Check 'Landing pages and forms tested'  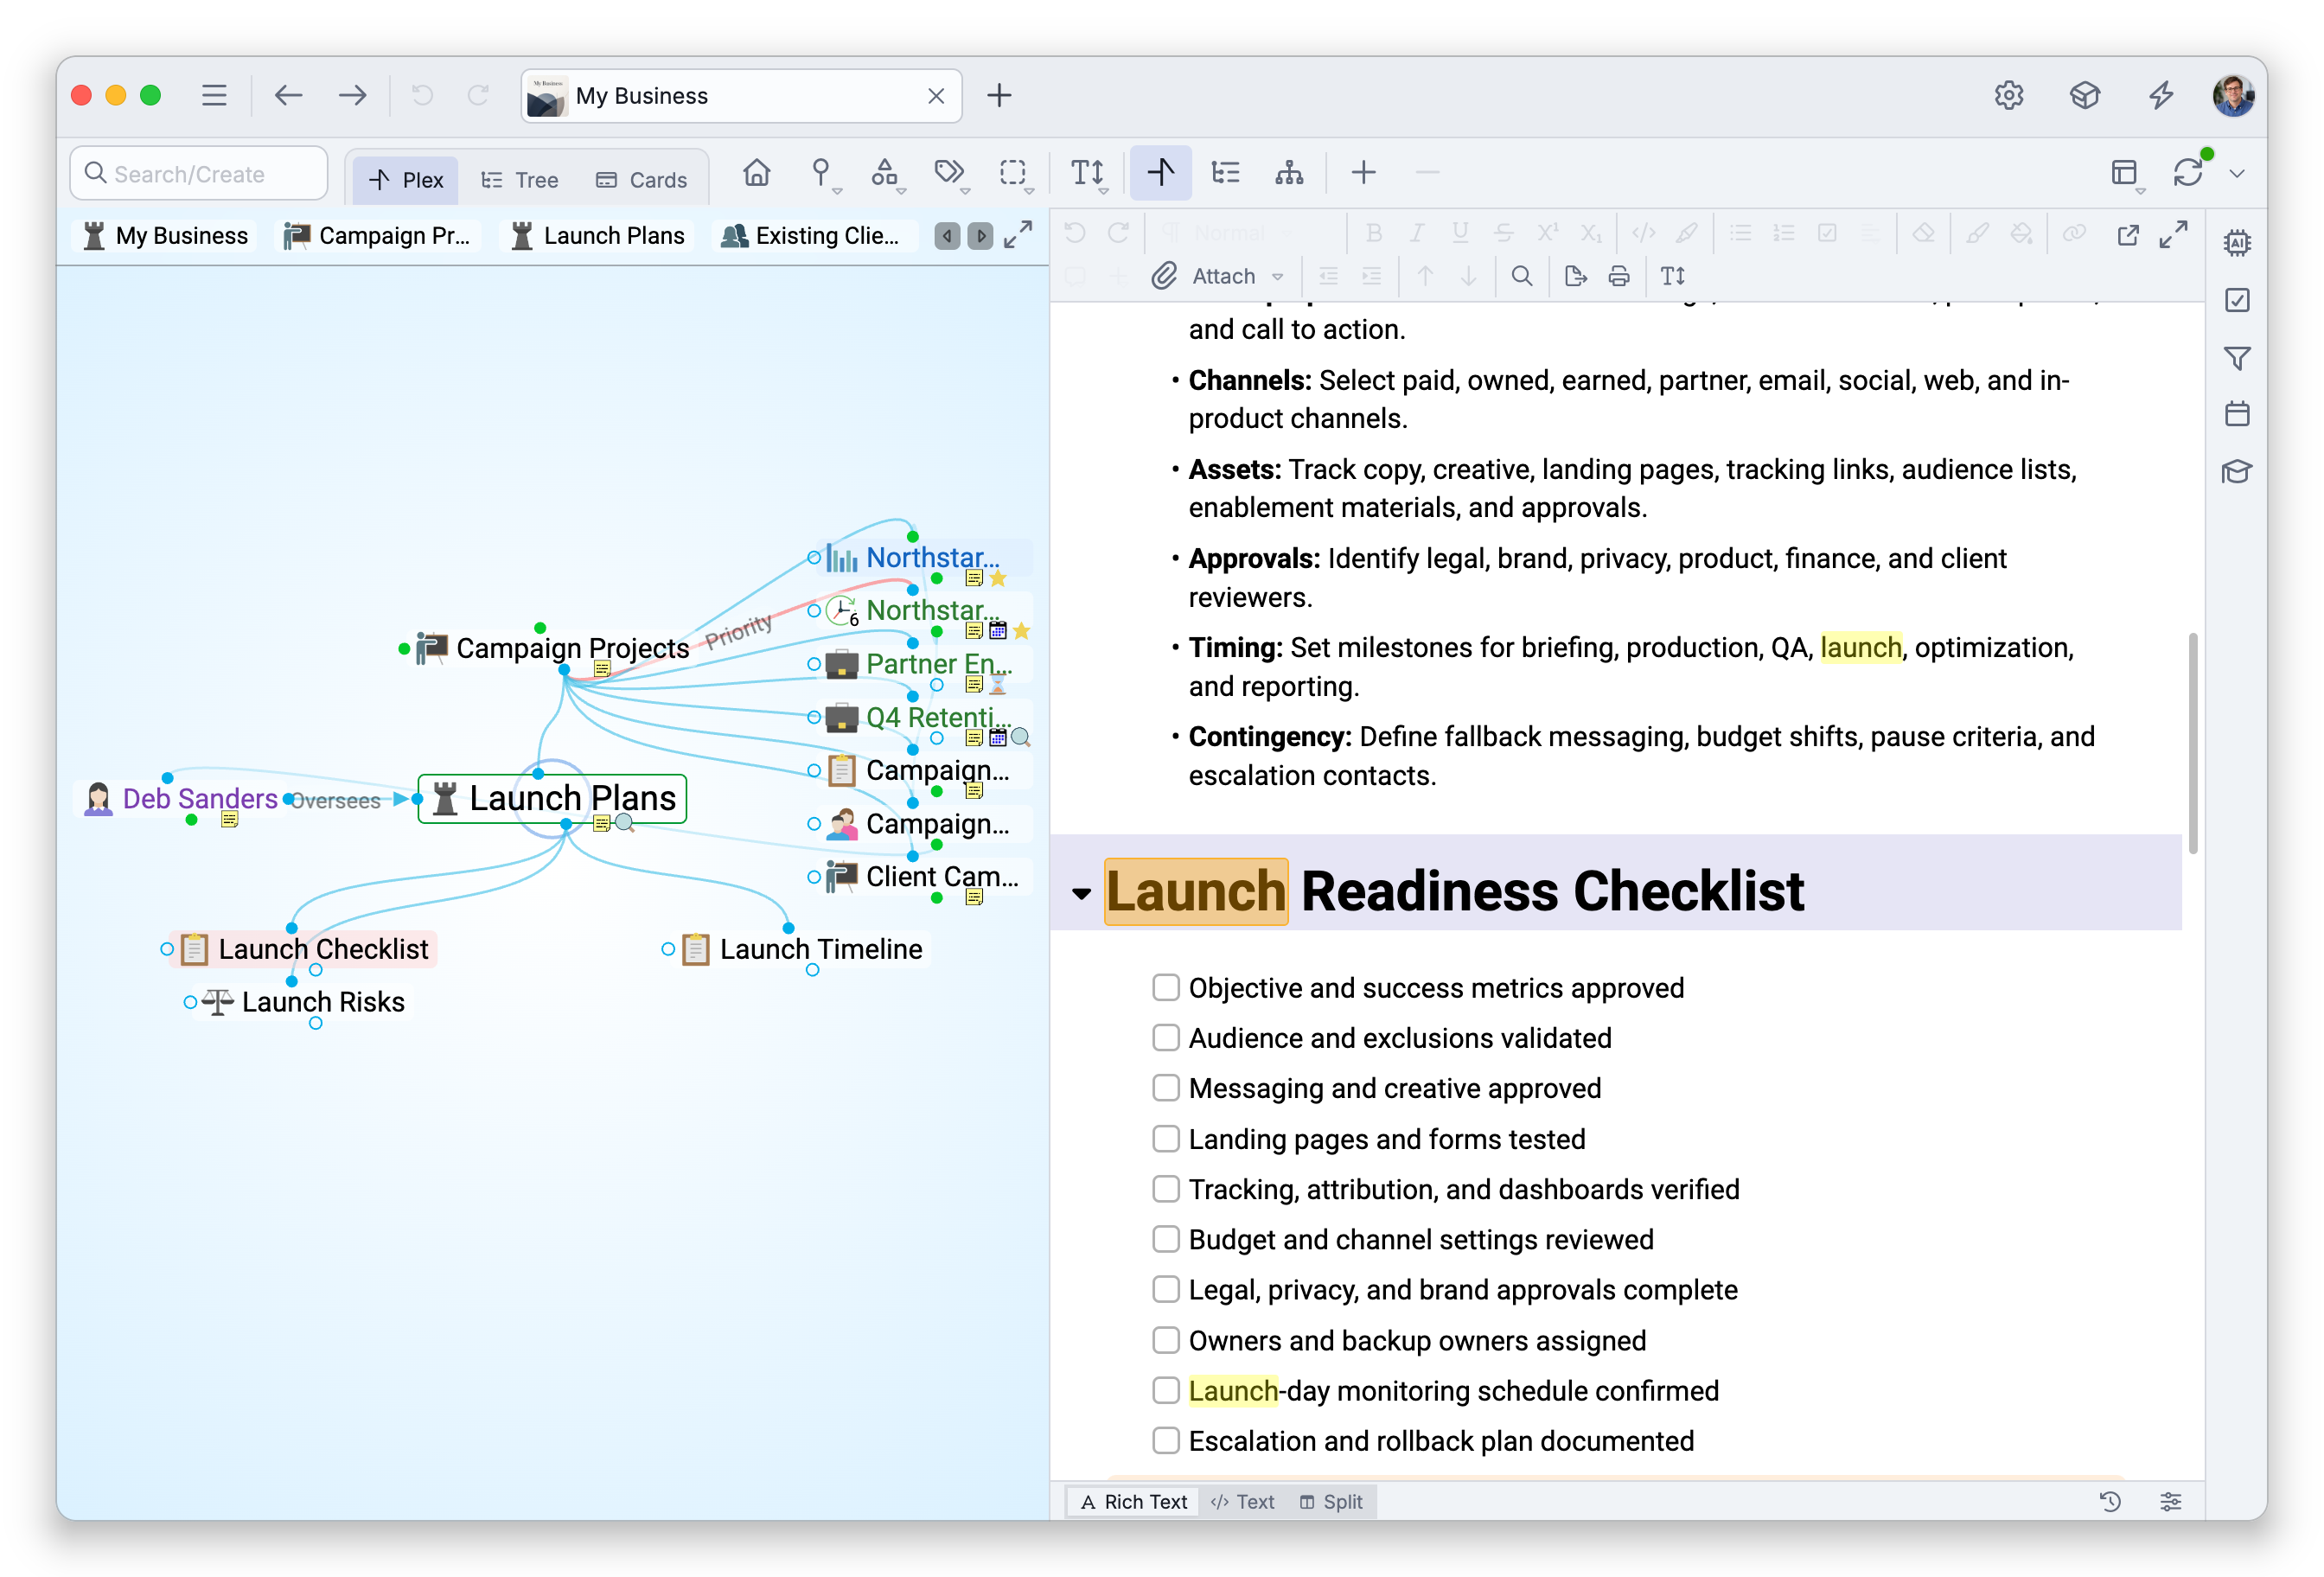tap(1166, 1139)
